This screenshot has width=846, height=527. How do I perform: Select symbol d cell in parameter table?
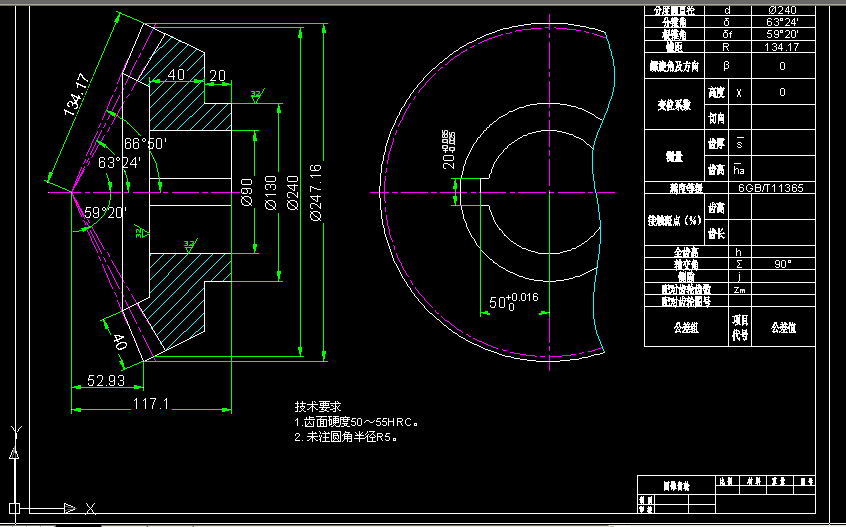727,10
